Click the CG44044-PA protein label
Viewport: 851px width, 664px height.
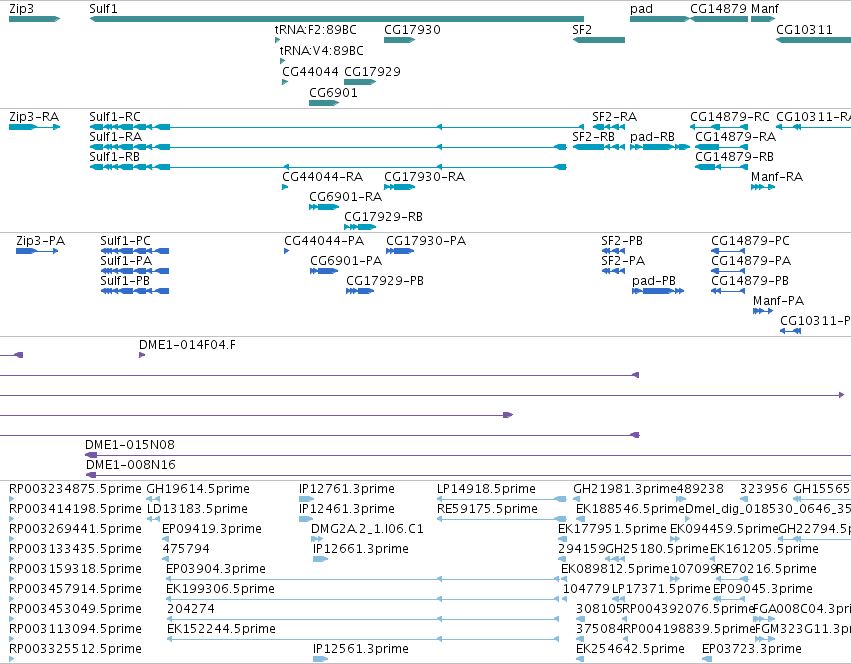[x=324, y=241]
